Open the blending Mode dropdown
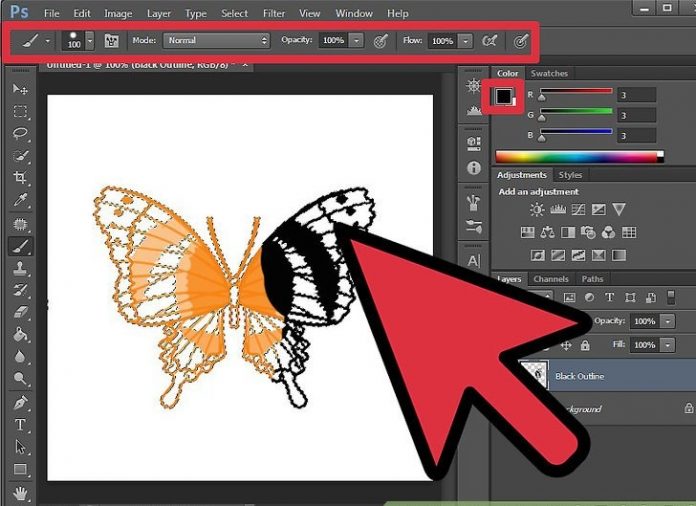Image resolution: width=696 pixels, height=506 pixels. click(217, 41)
